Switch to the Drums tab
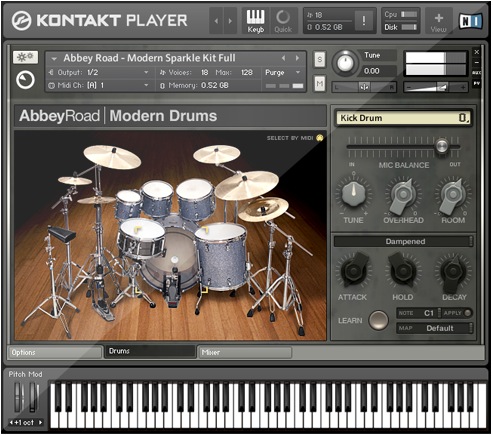 [149, 351]
